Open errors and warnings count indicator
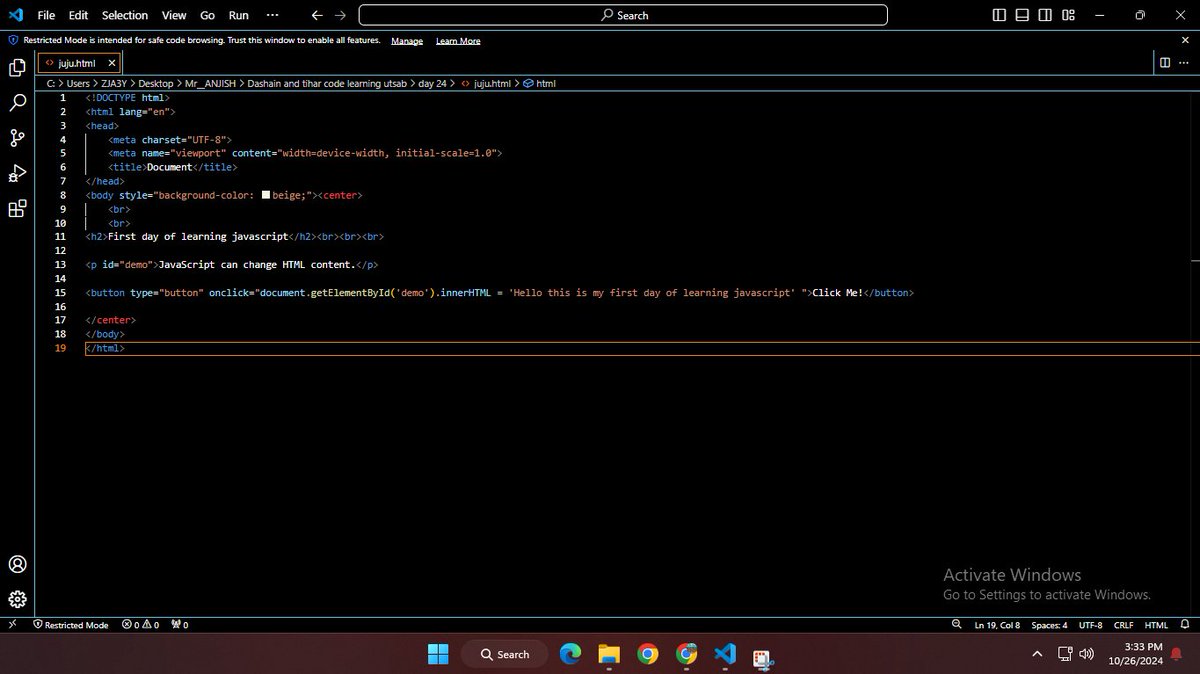 (x=140, y=624)
